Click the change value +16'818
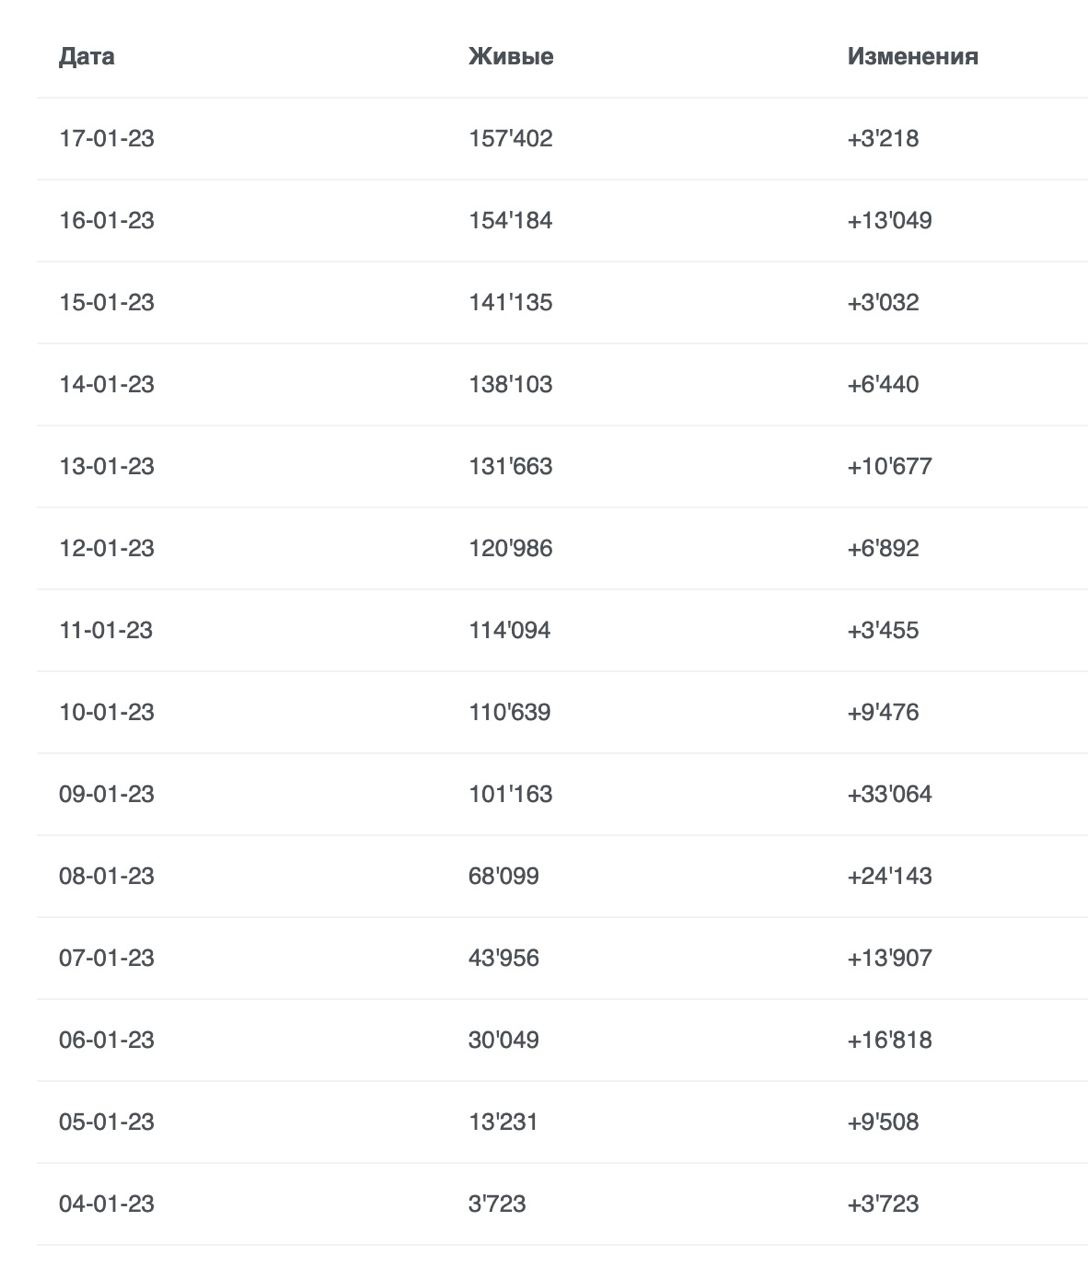 889,1040
